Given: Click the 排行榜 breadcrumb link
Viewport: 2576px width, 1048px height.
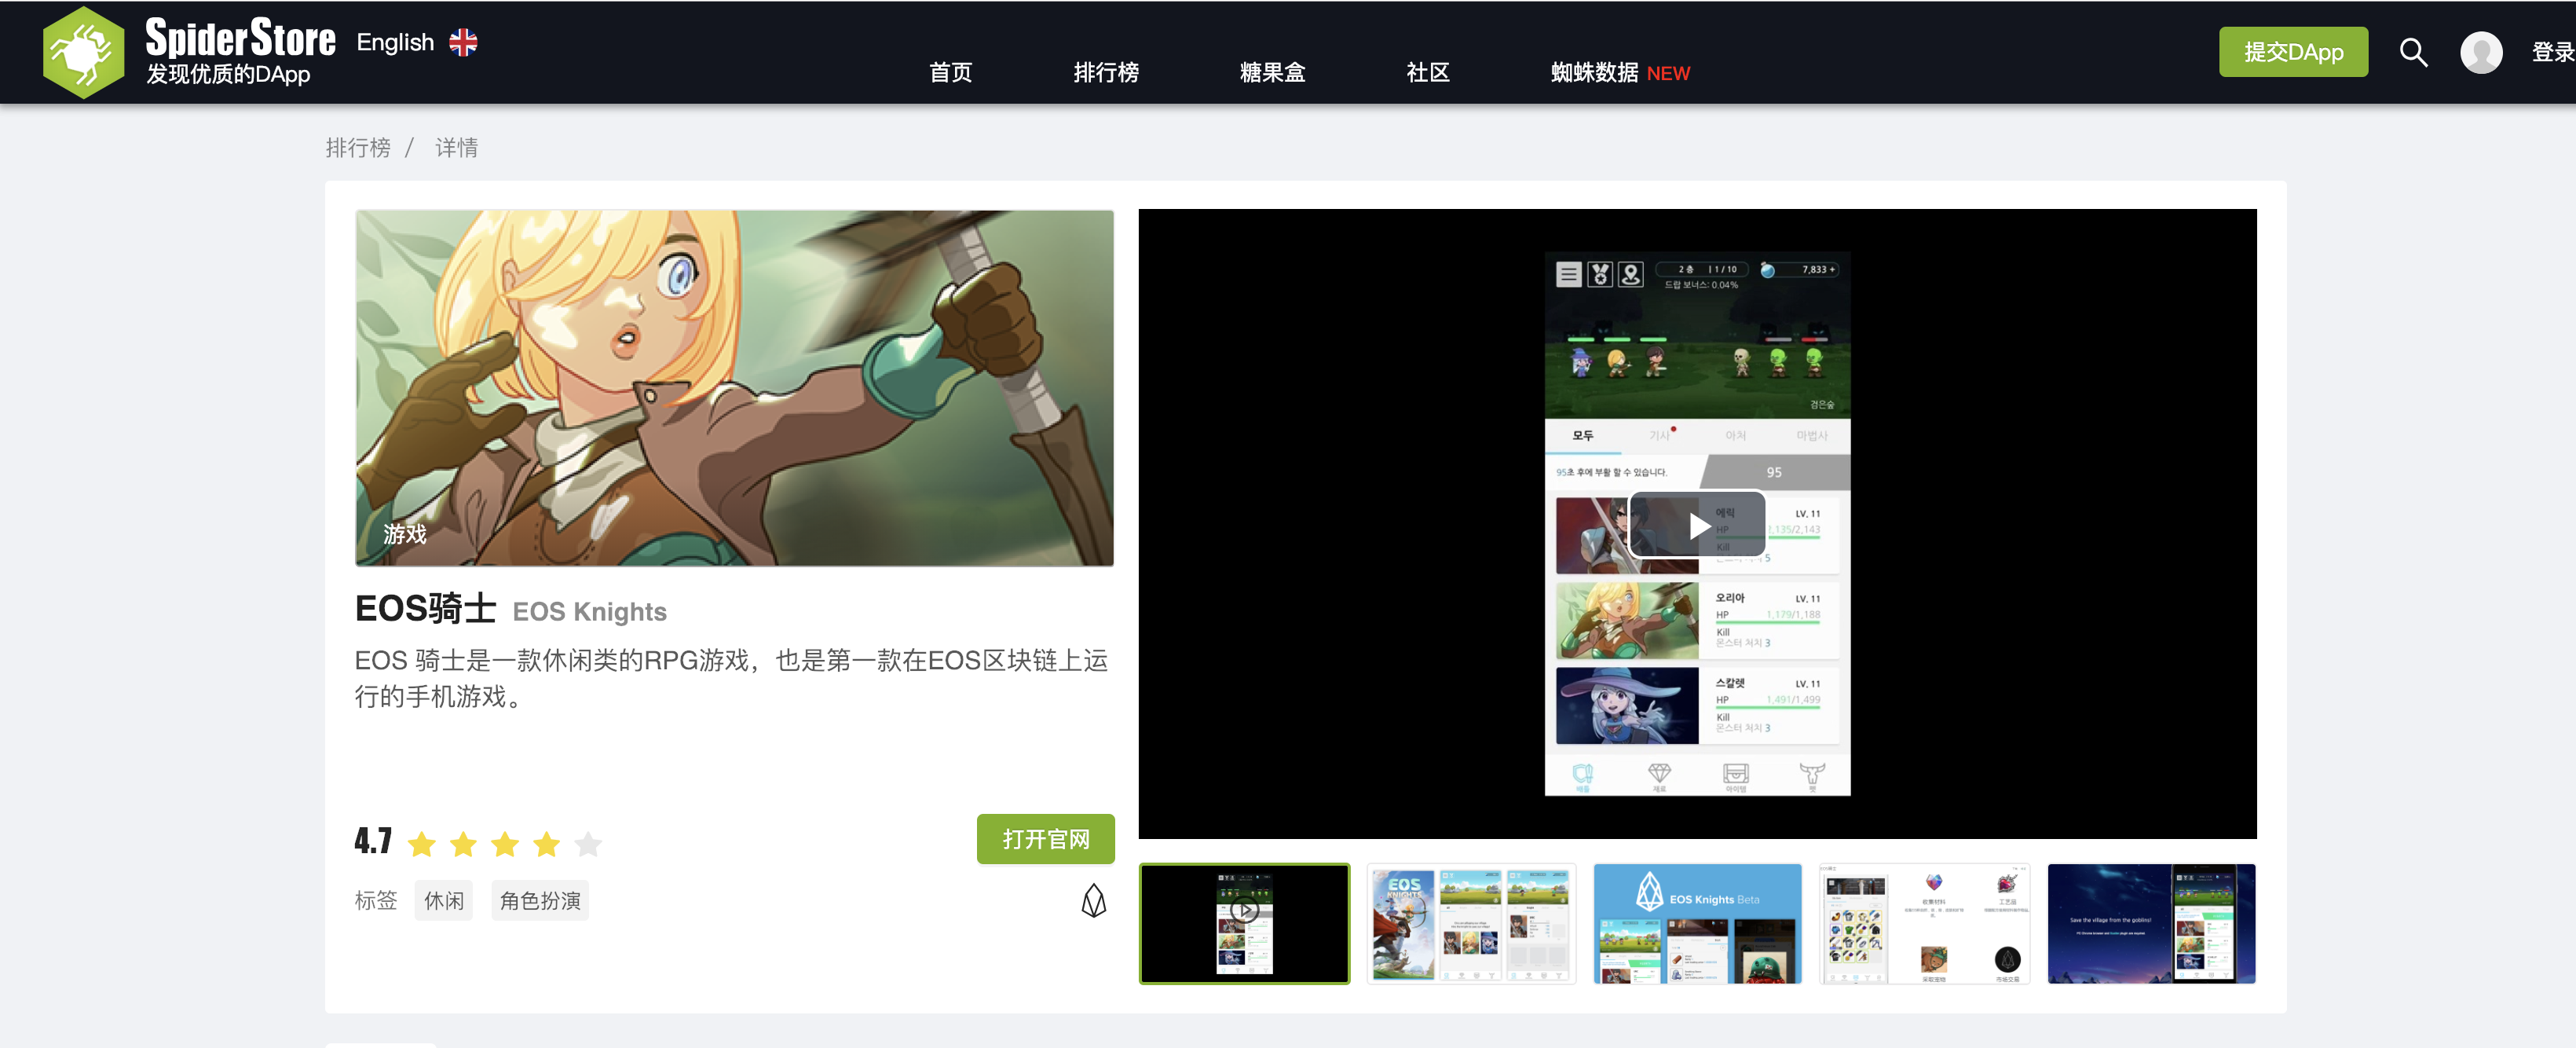Looking at the screenshot, I should coord(358,148).
